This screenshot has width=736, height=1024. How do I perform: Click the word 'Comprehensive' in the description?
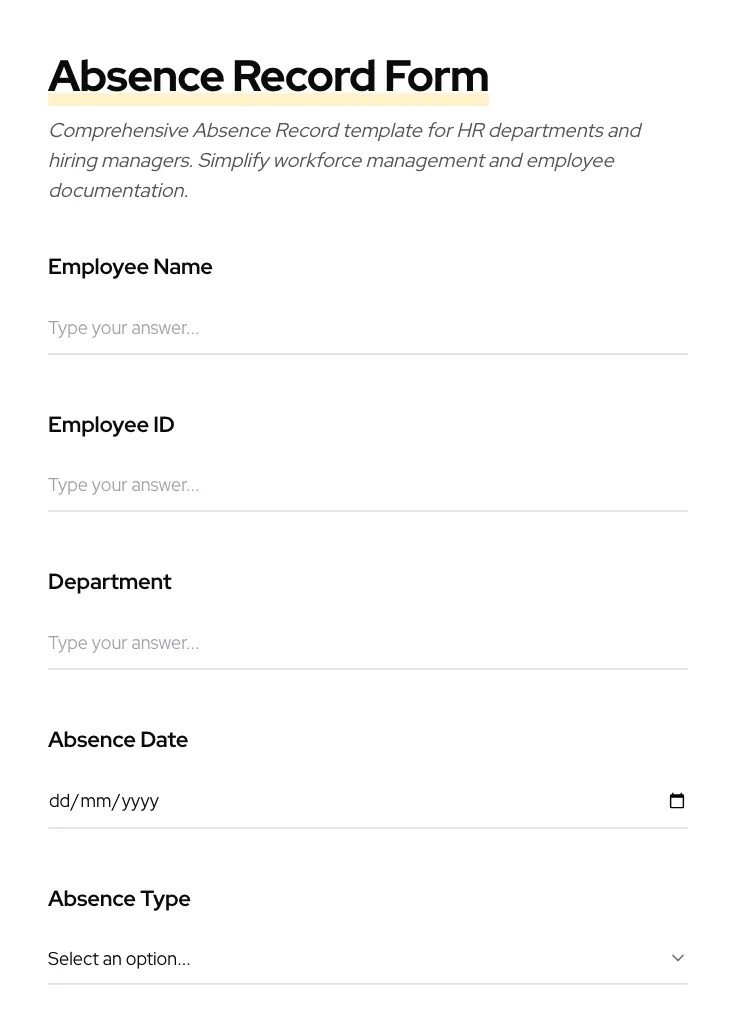tap(118, 131)
